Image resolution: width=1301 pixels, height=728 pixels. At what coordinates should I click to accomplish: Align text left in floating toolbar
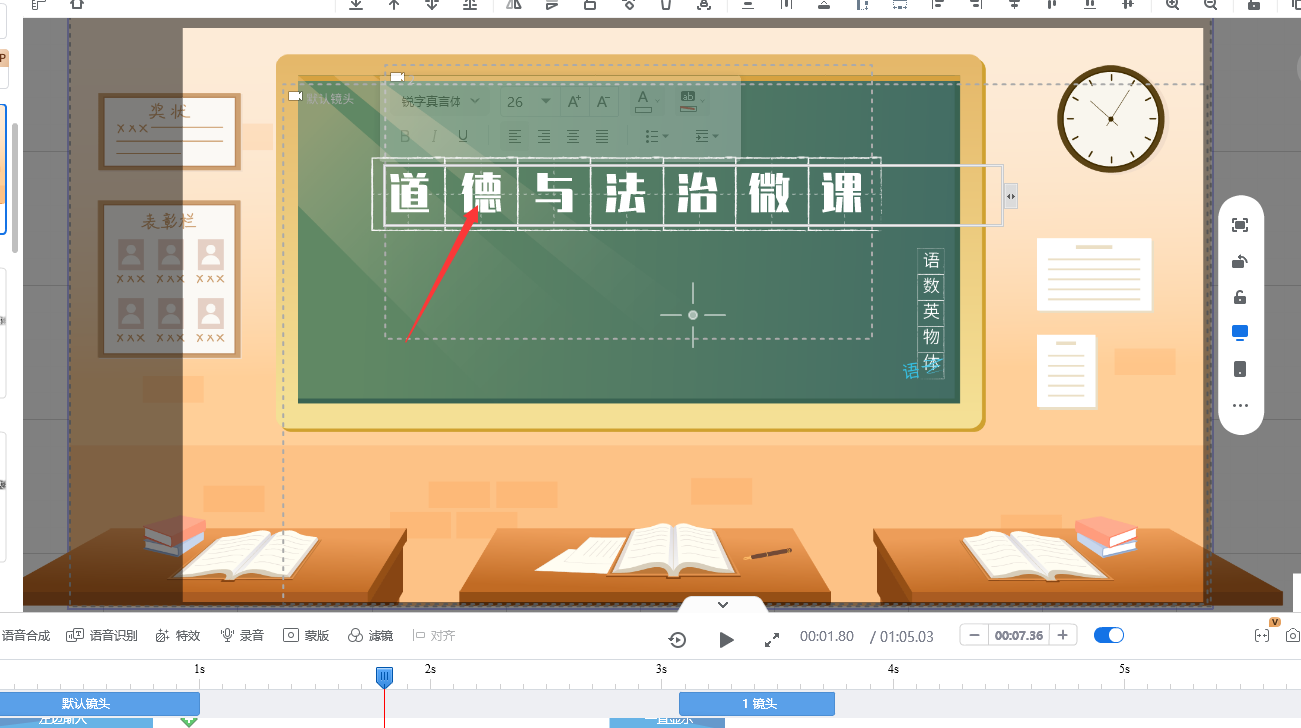coord(515,136)
